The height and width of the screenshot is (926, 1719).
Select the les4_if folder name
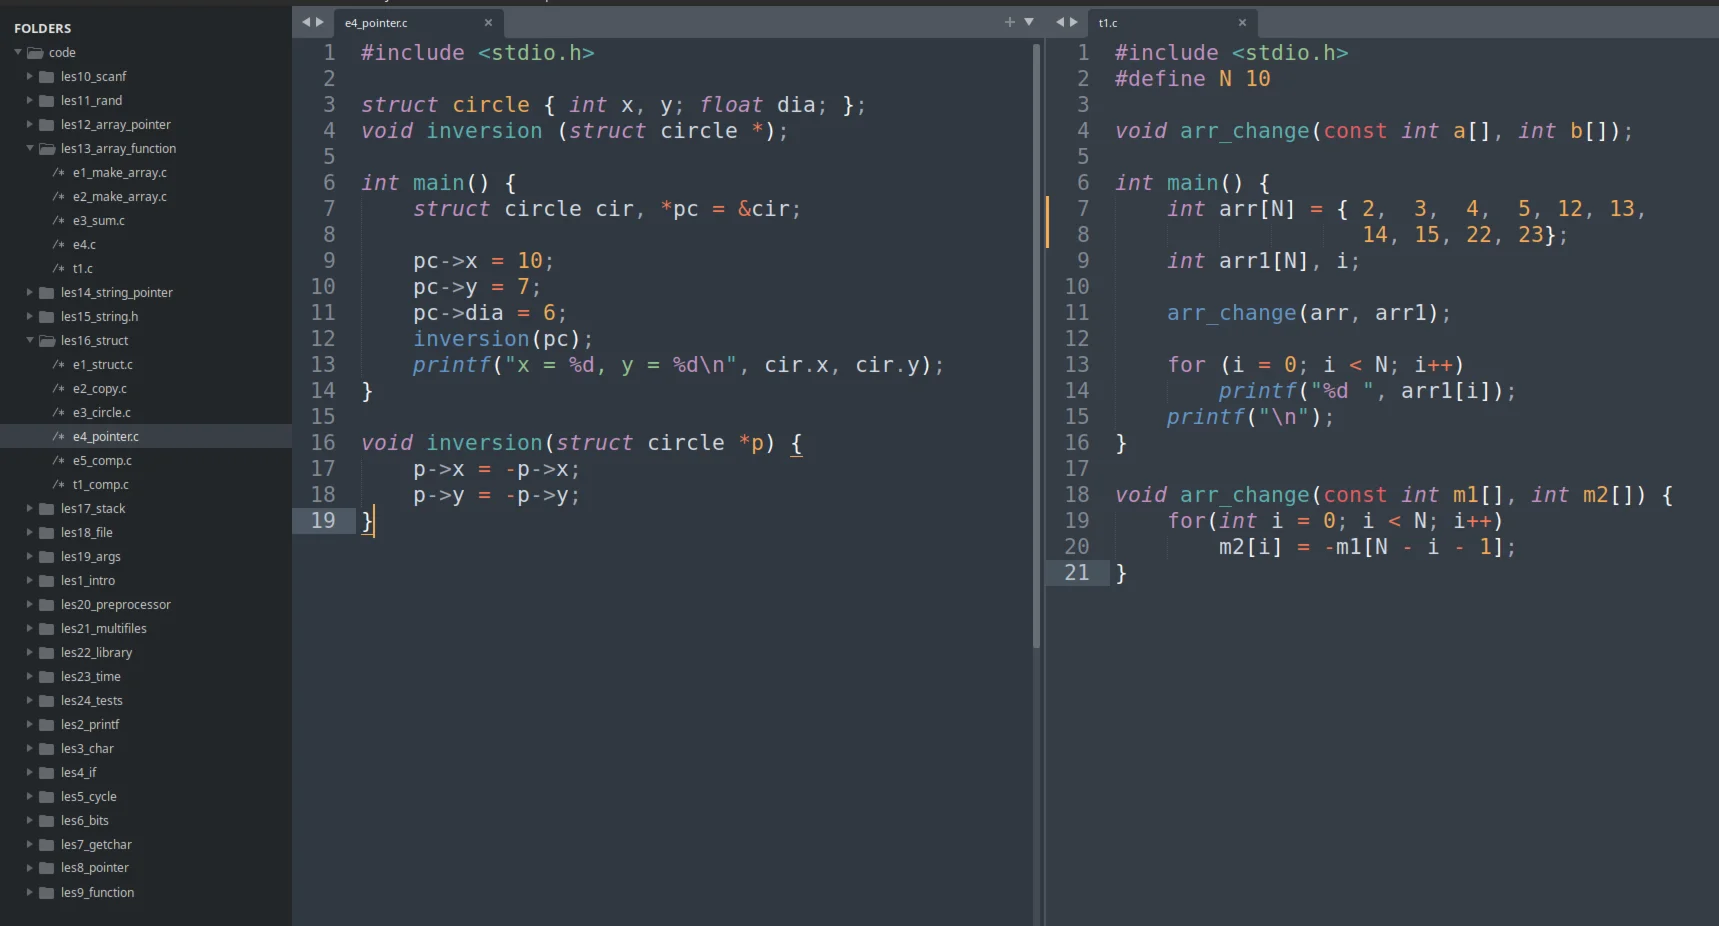pos(79,773)
